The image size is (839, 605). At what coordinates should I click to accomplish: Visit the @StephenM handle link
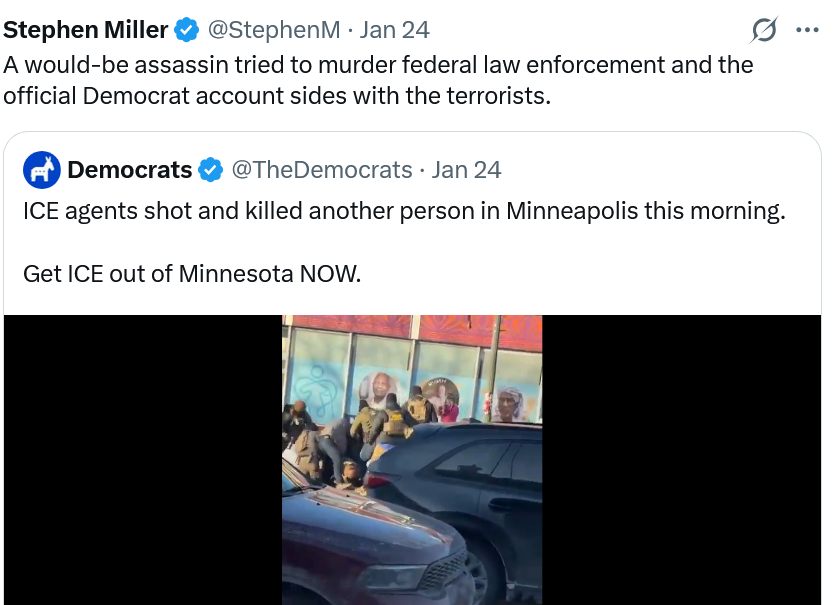[x=273, y=30]
